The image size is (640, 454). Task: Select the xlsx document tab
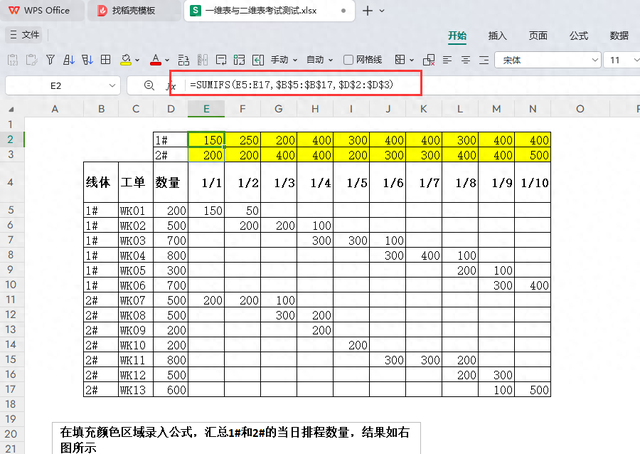[x=269, y=11]
